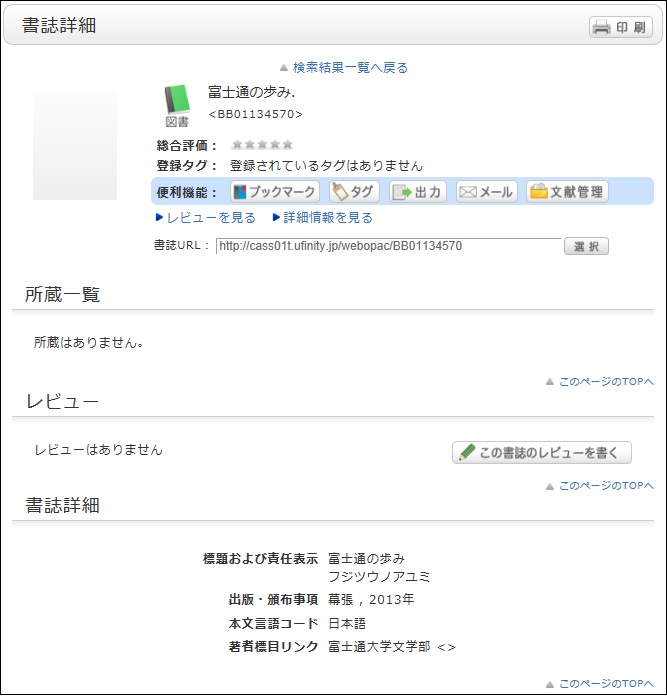Click the 標題および責任表示 label
The width and height of the screenshot is (667, 696).
(260, 558)
